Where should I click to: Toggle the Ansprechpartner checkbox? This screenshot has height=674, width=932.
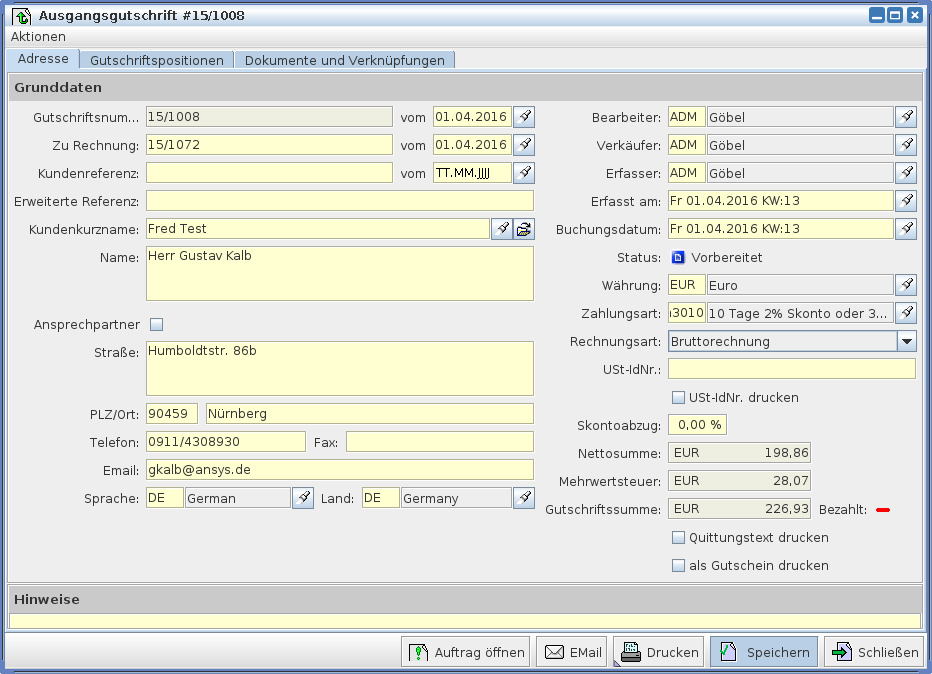156,324
